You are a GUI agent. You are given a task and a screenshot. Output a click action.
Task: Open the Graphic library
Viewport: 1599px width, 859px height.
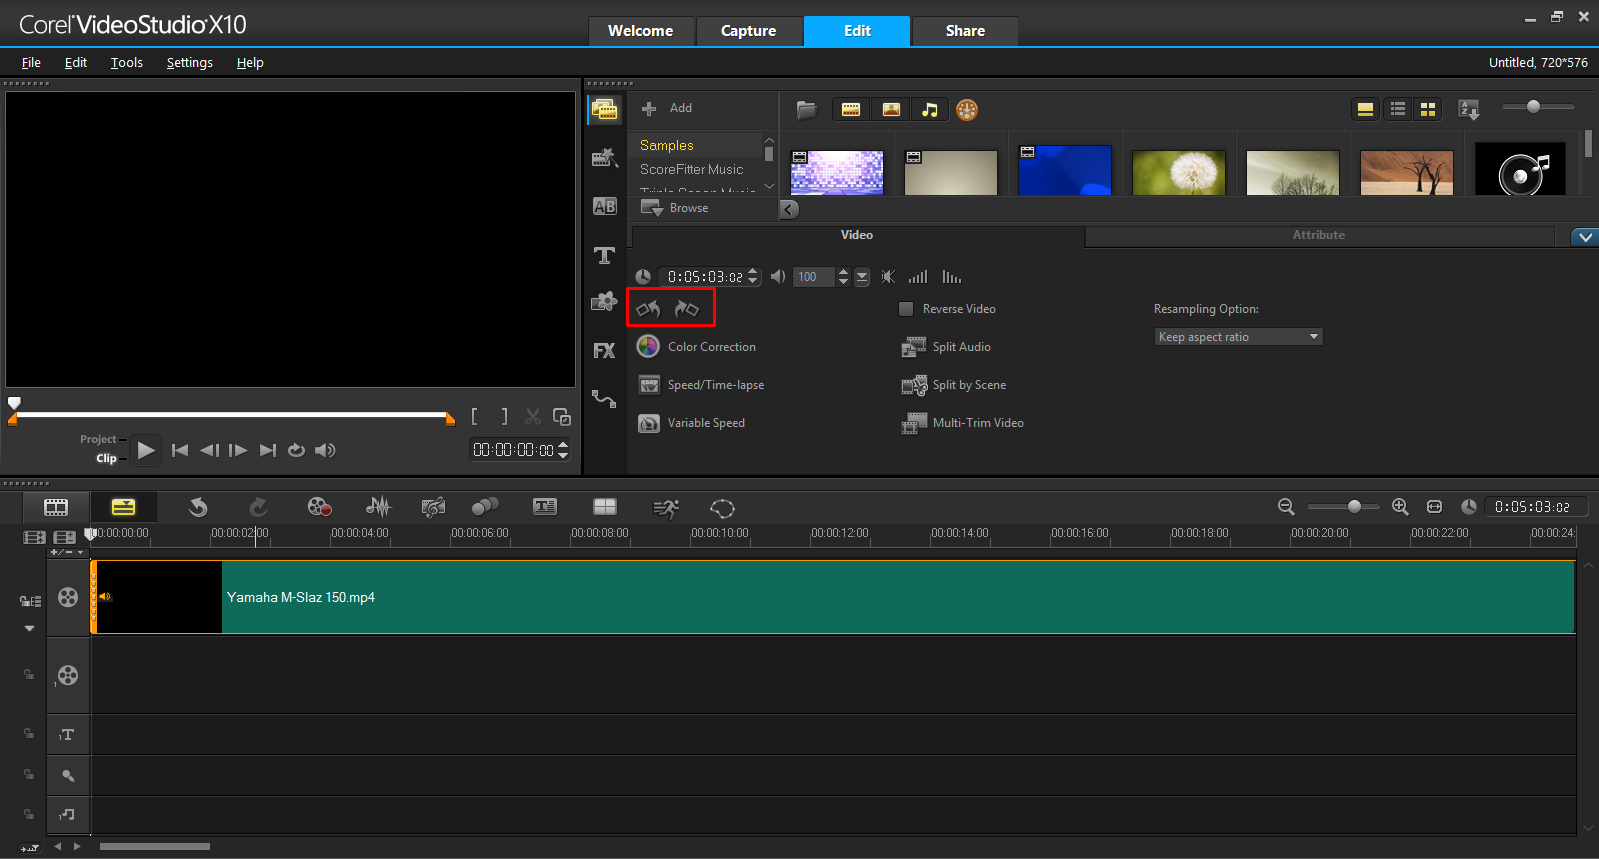(x=604, y=302)
